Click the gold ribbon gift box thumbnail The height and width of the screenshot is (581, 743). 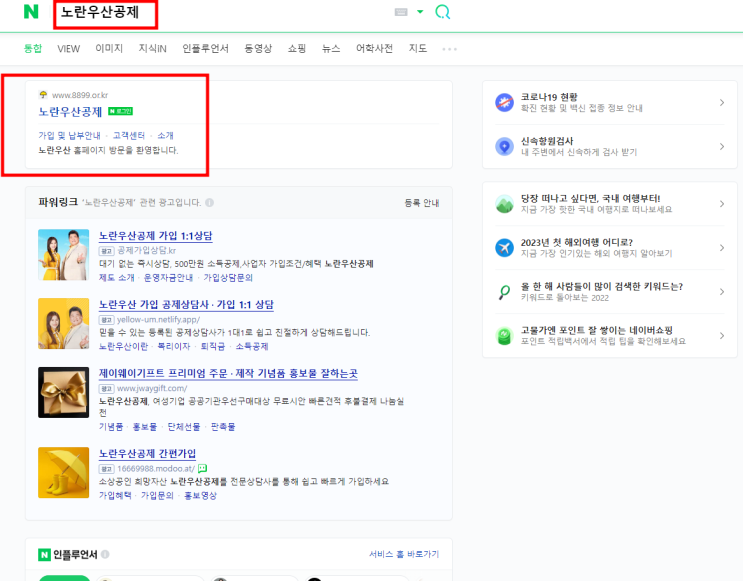click(x=63, y=392)
